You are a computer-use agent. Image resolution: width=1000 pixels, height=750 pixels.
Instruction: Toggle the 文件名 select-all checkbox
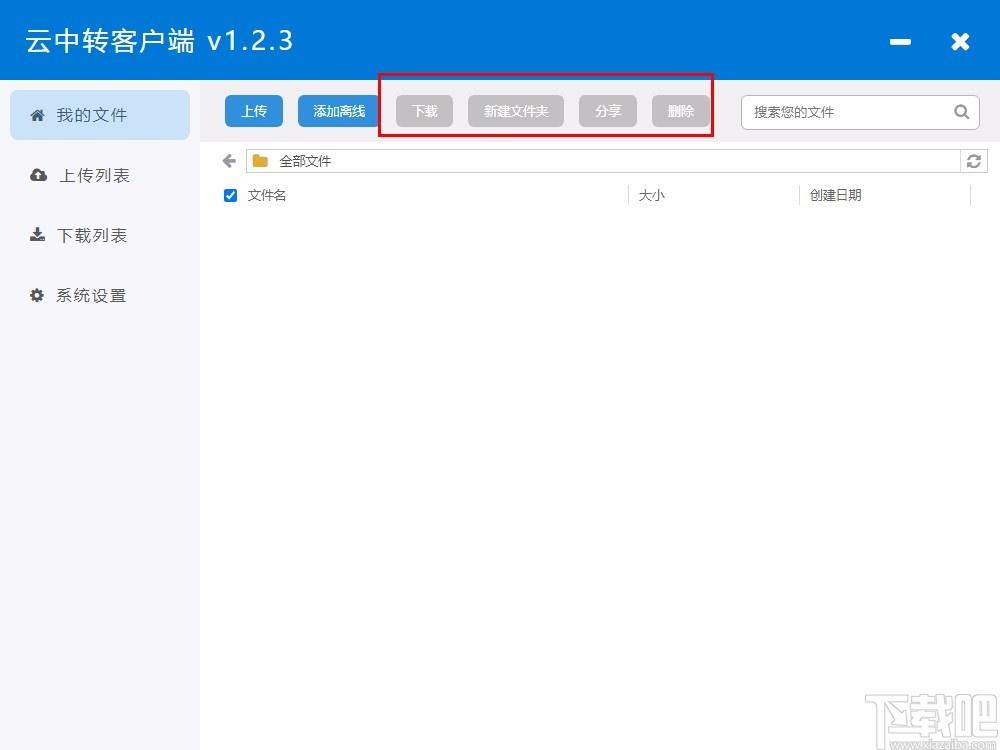[x=231, y=195]
